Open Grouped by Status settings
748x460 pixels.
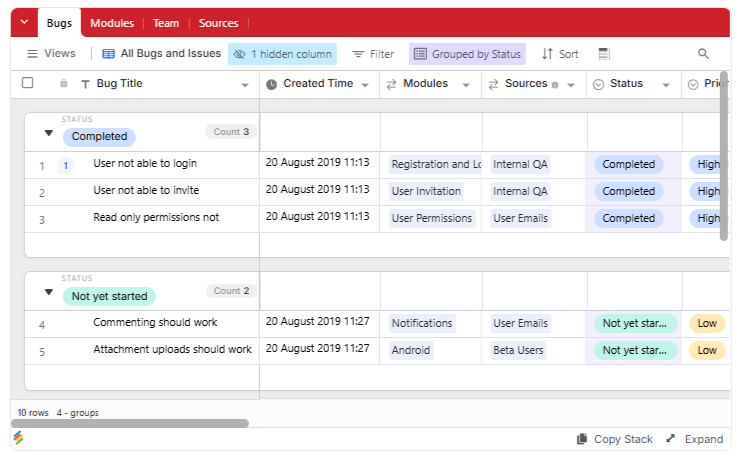click(467, 54)
